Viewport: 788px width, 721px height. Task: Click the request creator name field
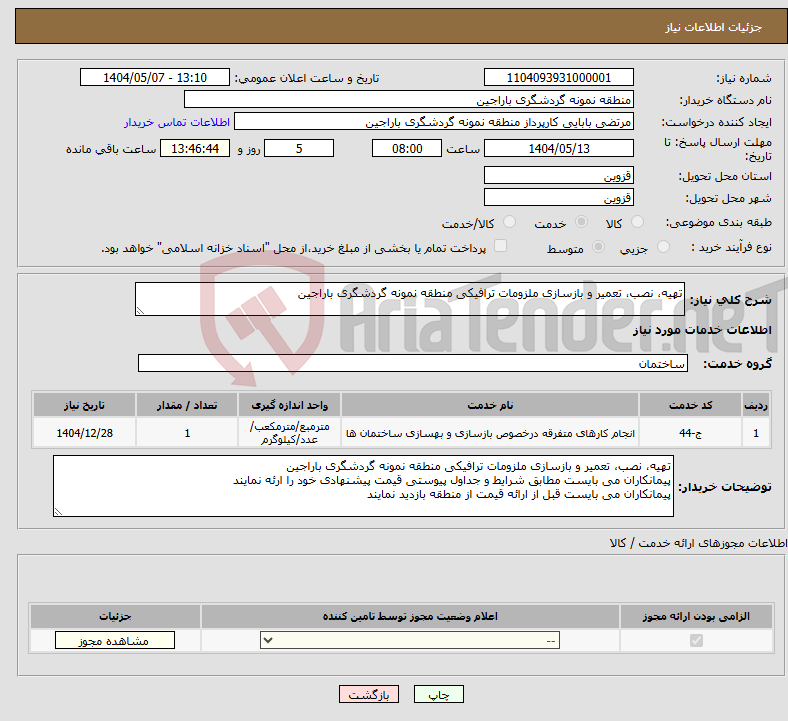(x=434, y=122)
